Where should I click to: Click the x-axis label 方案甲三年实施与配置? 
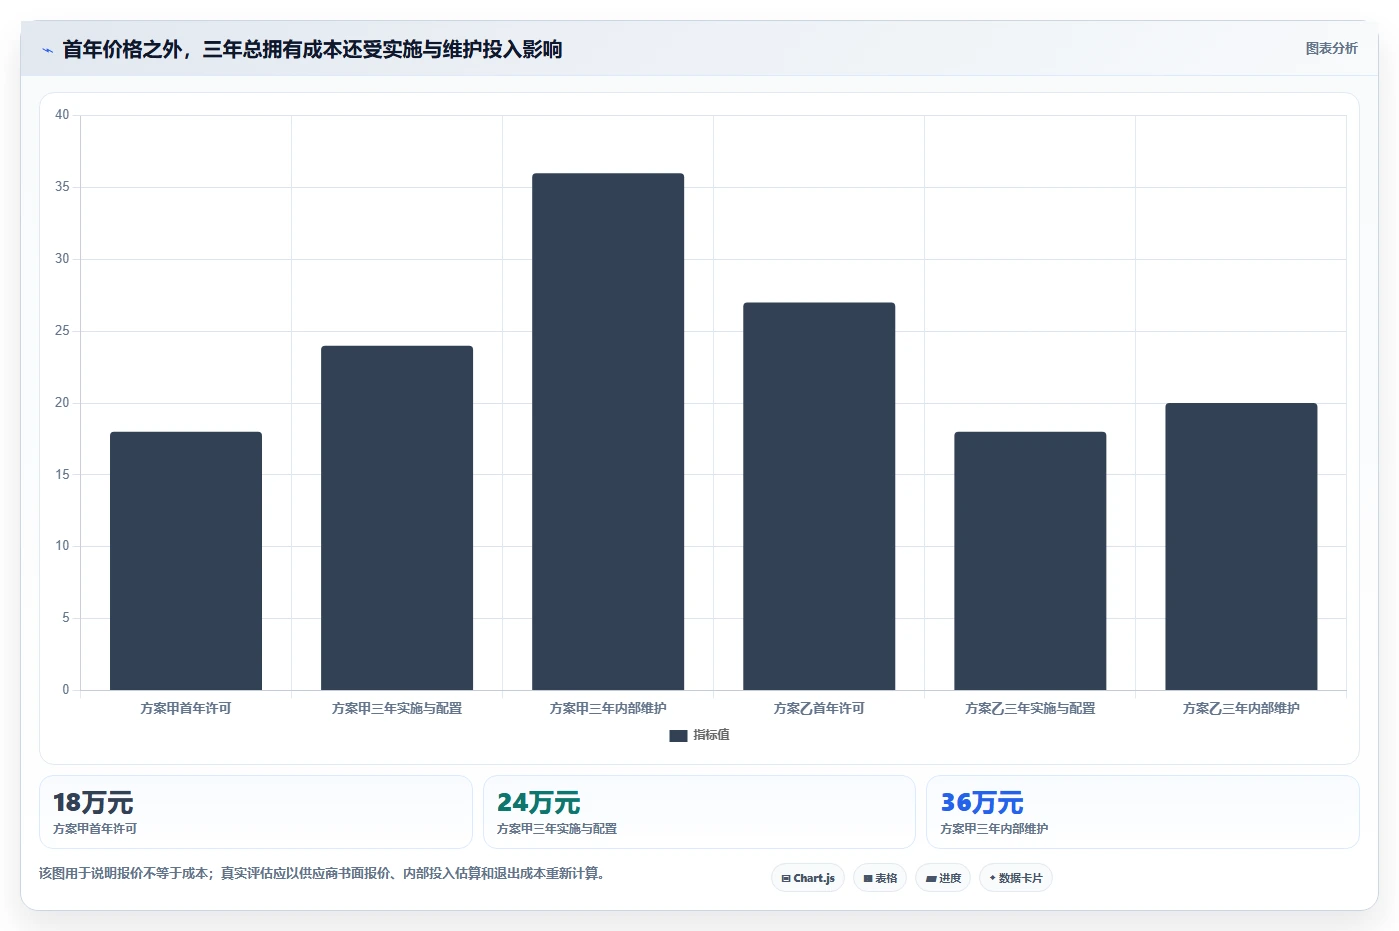click(x=397, y=708)
